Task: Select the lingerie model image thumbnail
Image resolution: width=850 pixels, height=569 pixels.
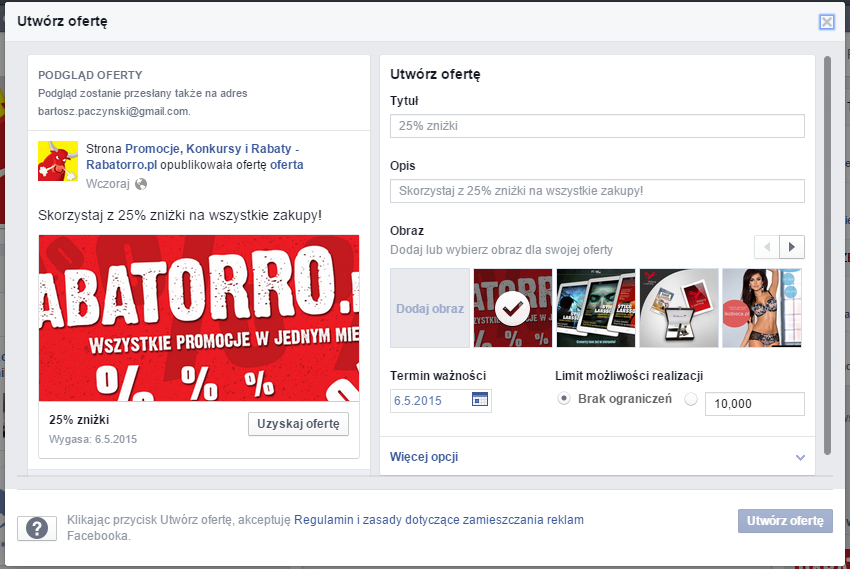Action: (x=762, y=308)
